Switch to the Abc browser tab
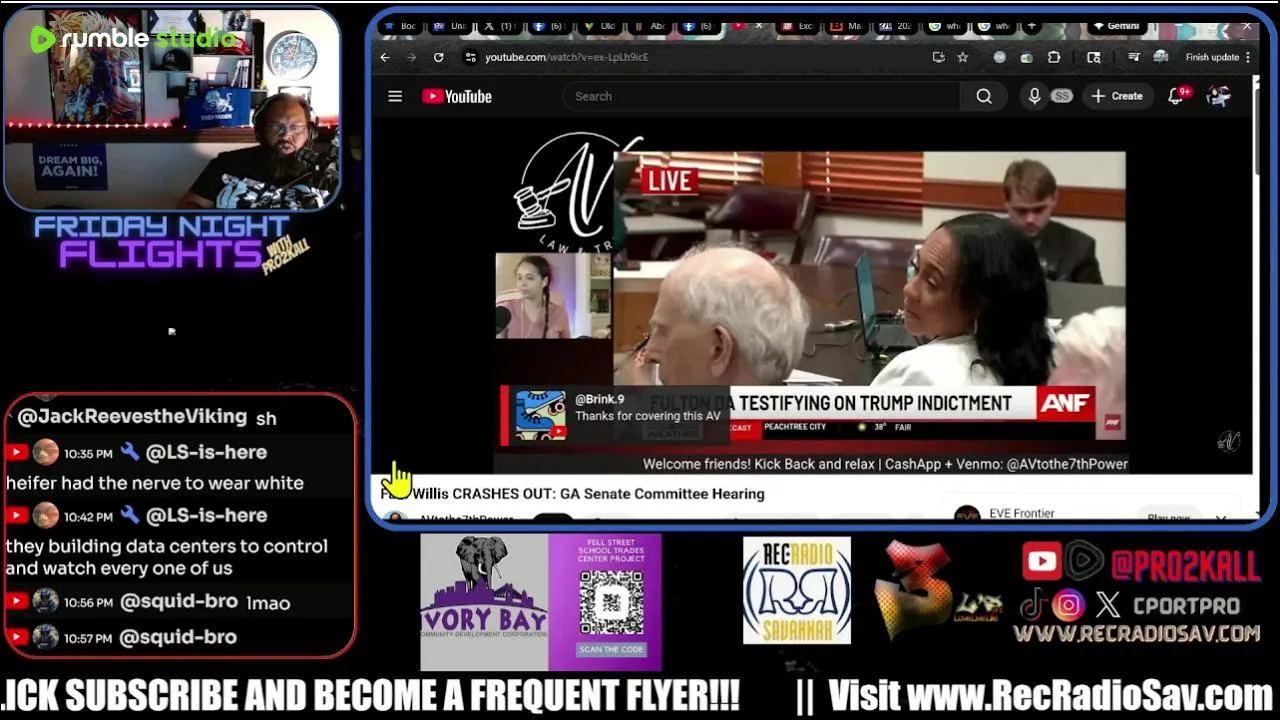The image size is (1280, 720). (652, 26)
